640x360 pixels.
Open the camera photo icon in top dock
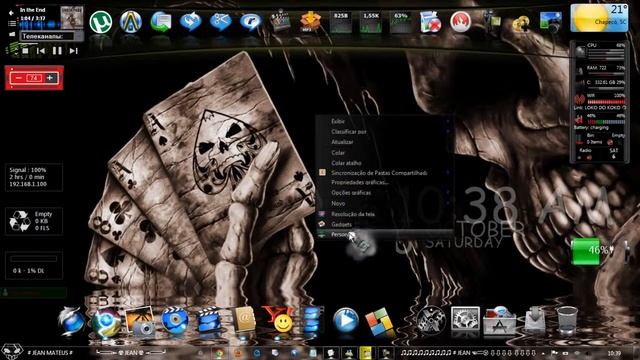(x=550, y=21)
